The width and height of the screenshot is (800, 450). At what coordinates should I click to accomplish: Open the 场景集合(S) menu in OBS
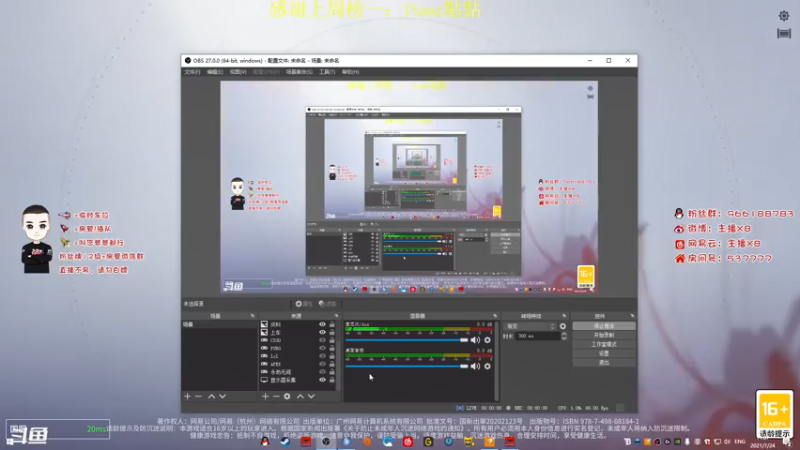pos(299,72)
